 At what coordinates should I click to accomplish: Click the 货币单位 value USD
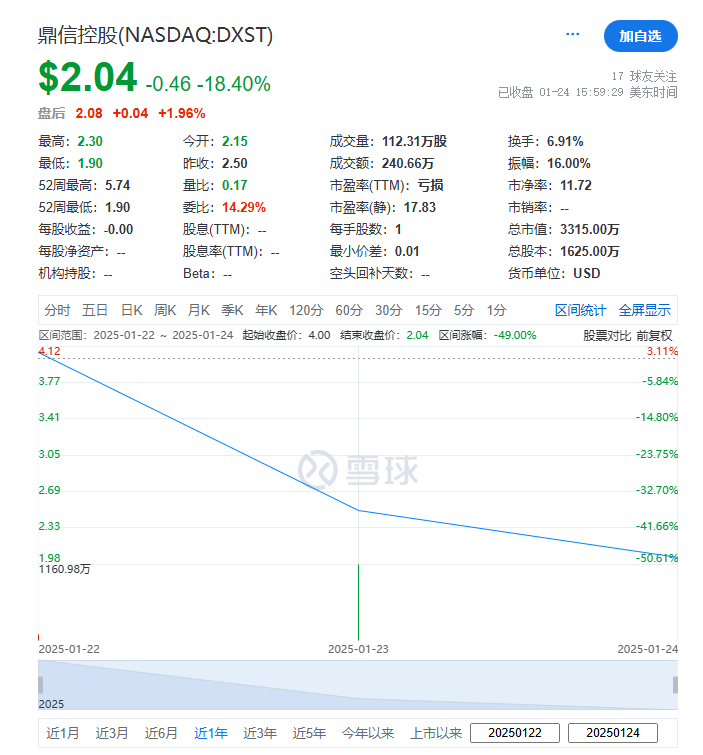click(x=586, y=273)
